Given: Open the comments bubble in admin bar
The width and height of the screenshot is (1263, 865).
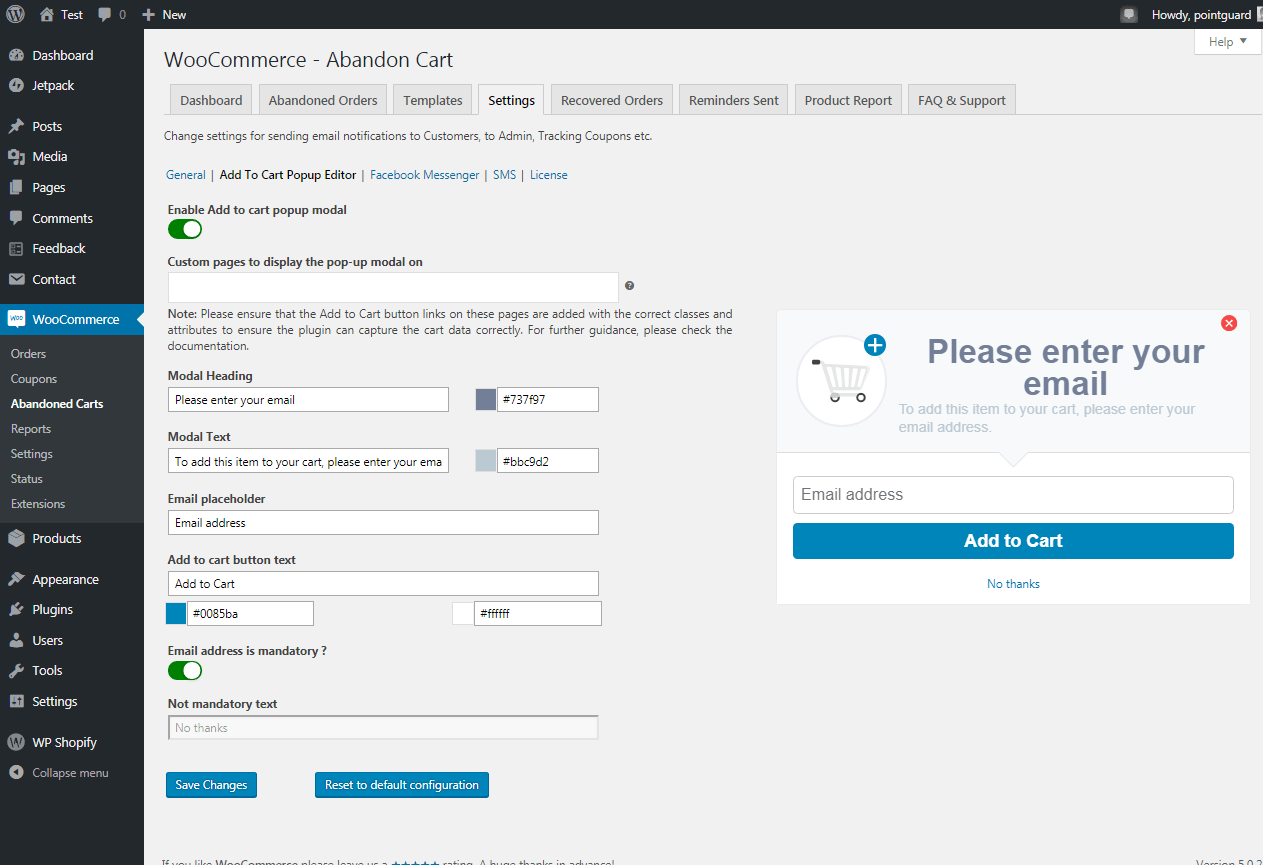Looking at the screenshot, I should click(x=112, y=15).
